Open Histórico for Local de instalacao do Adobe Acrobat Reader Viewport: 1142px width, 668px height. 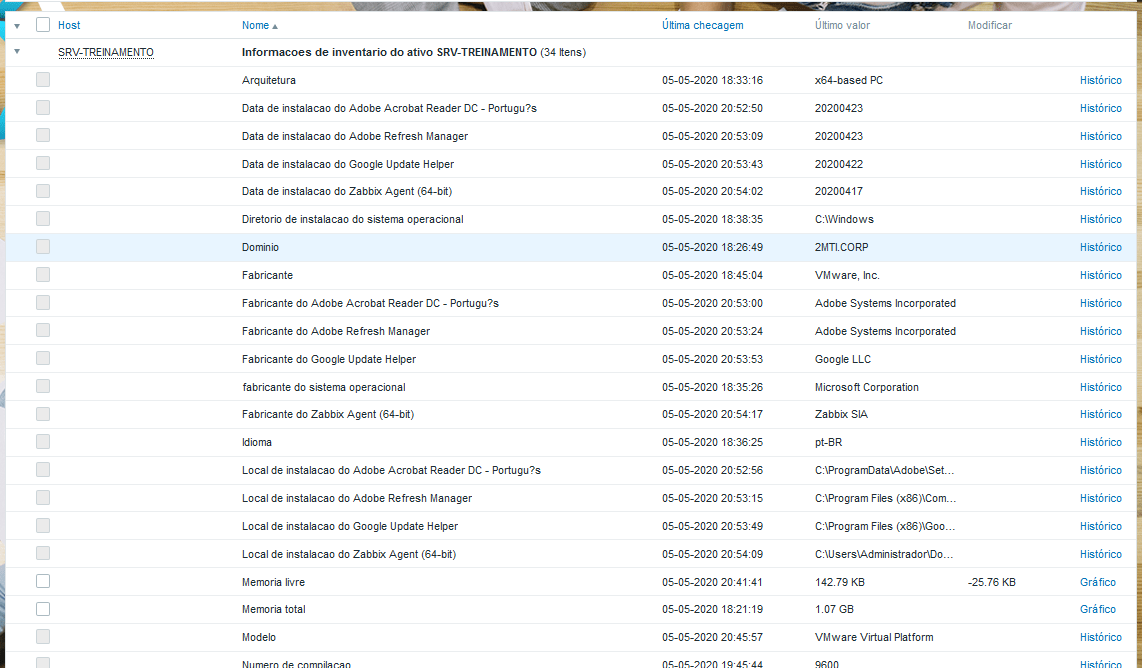(1100, 470)
